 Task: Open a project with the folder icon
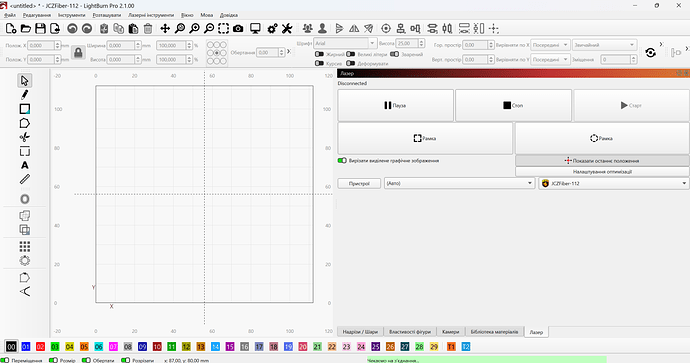pyautogui.click(x=26, y=29)
